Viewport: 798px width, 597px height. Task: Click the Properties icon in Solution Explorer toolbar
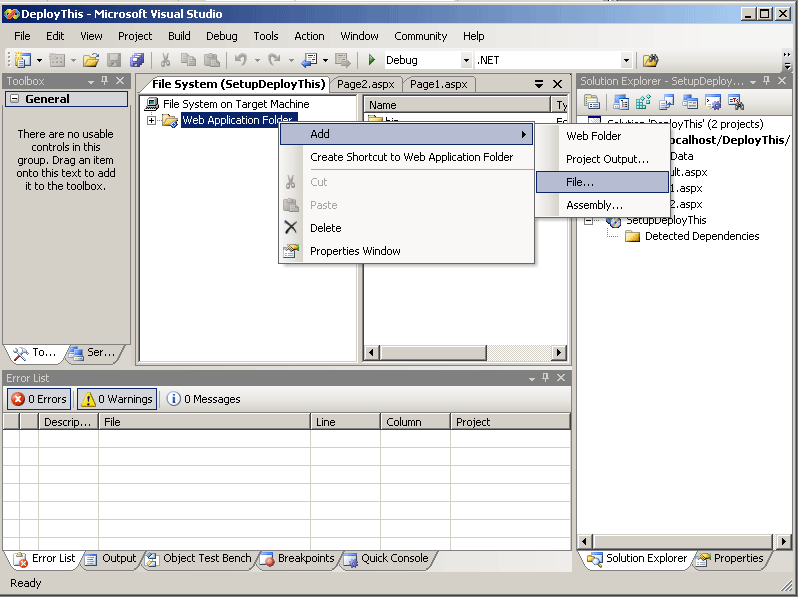pyautogui.click(x=592, y=102)
